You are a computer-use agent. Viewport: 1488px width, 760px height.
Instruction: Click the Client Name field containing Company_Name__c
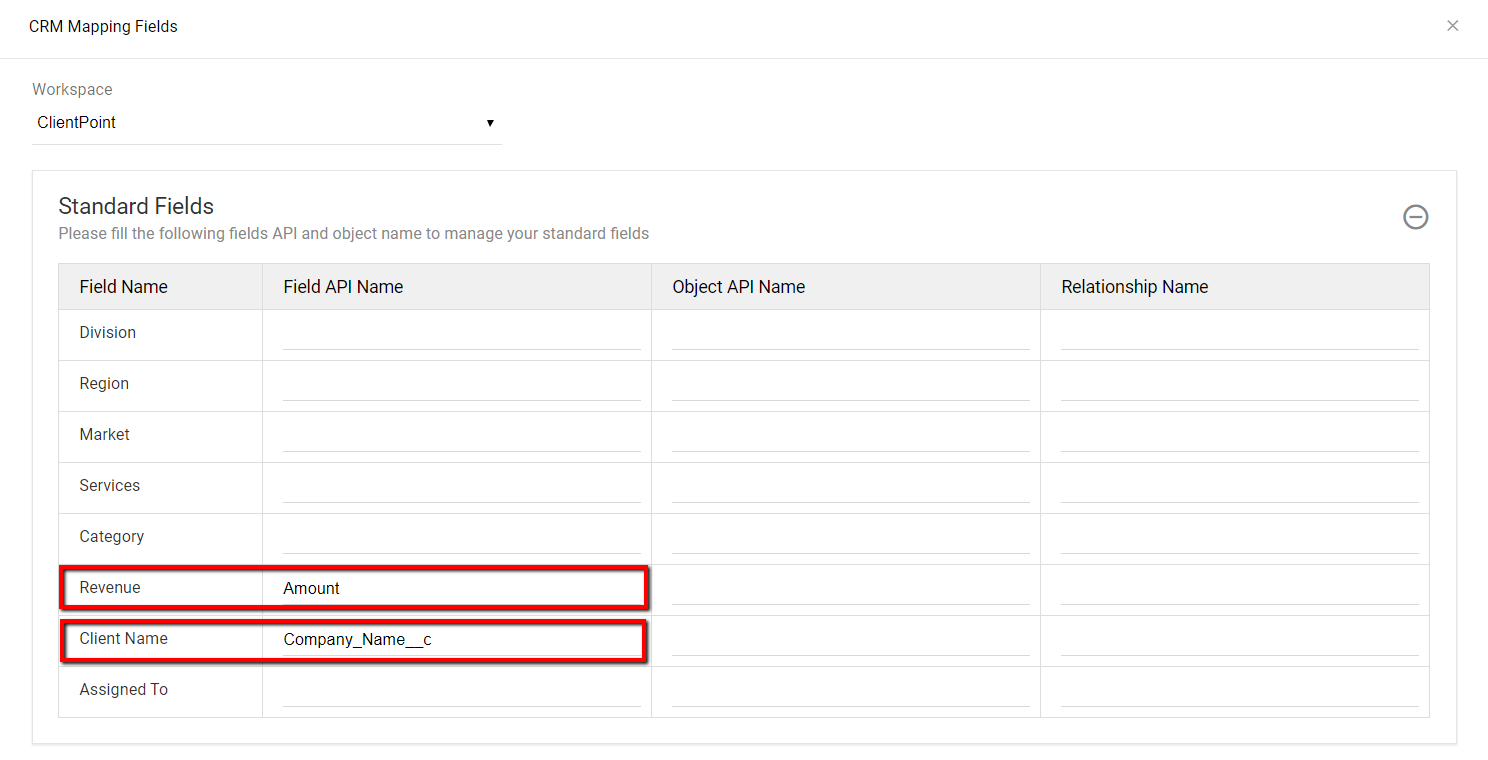[x=461, y=639]
